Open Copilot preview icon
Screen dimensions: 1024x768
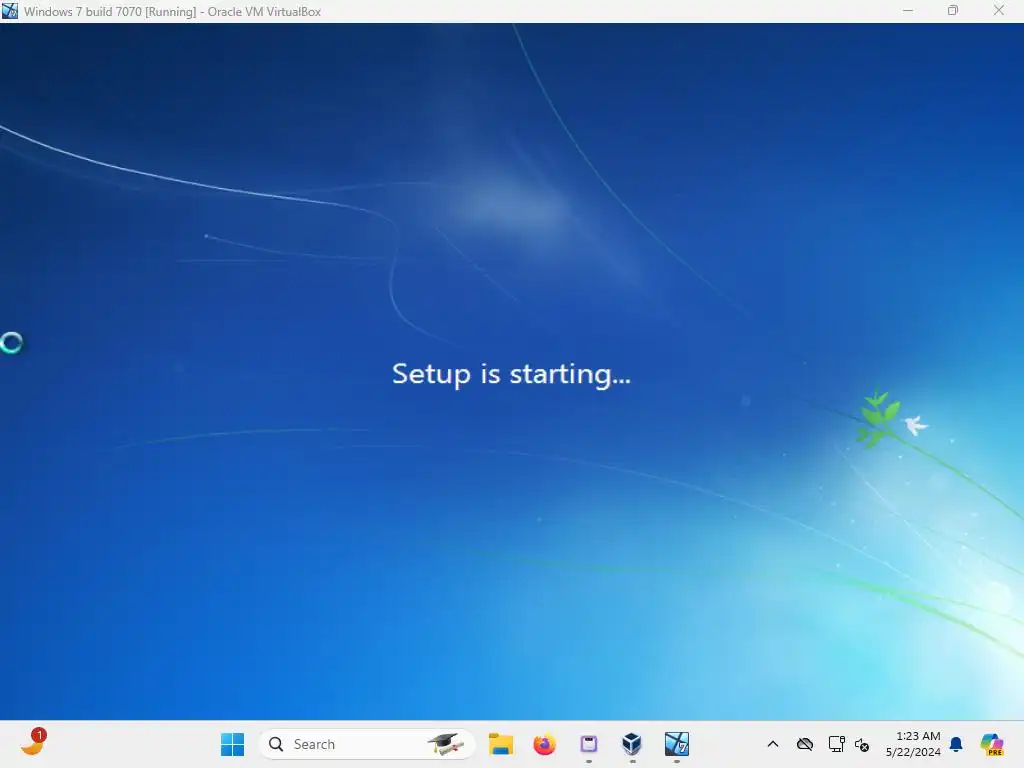pos(992,744)
